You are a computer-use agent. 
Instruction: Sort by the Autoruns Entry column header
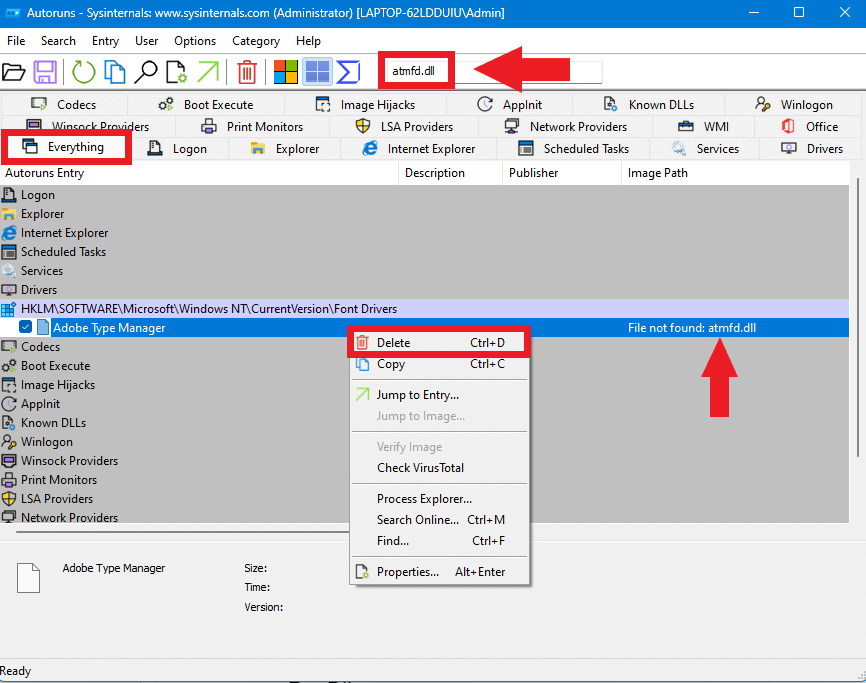[x=199, y=173]
